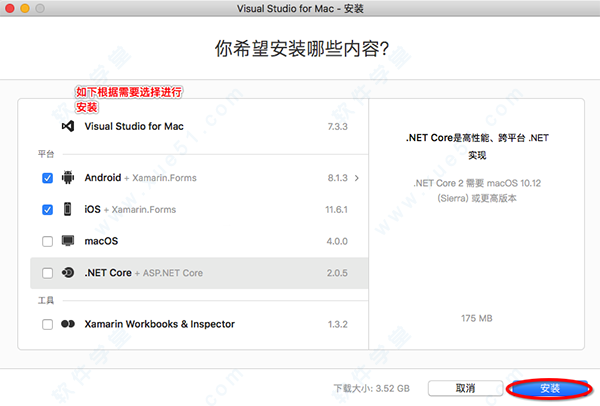Minimize the installer with yellow button
This screenshot has width=600, height=406.
[x=25, y=8]
